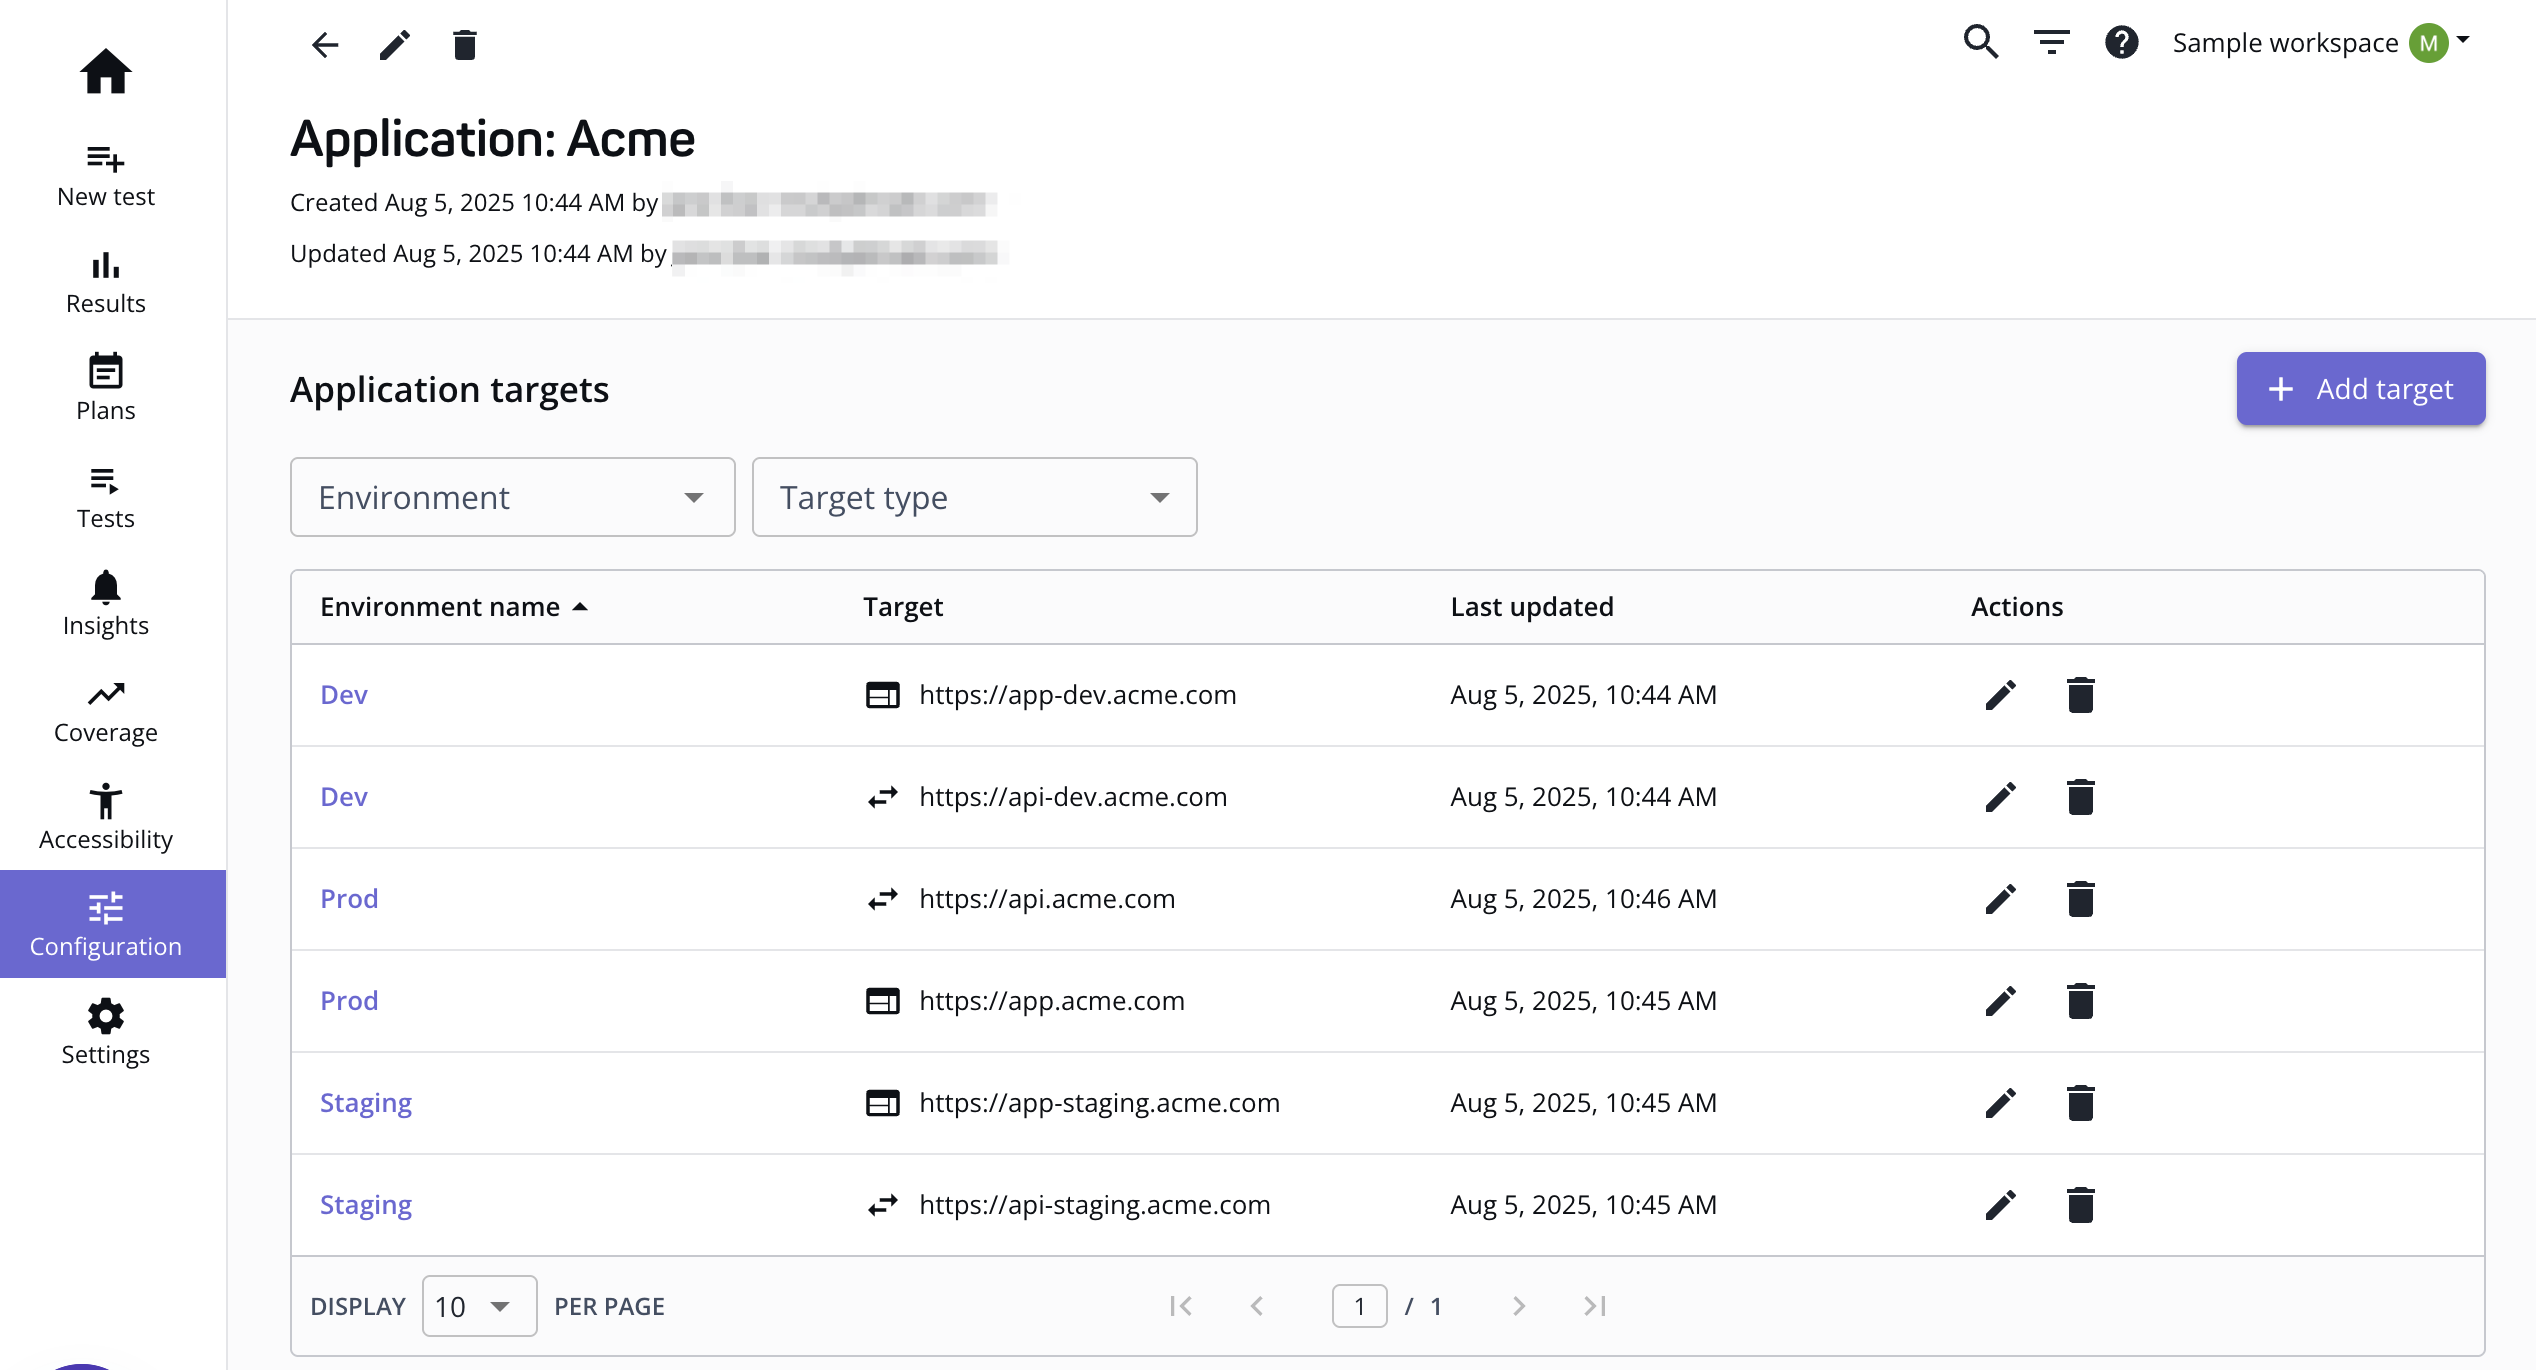The image size is (2536, 1370).
Task: Edit the app-dev.acme.com target
Action: [2000, 695]
